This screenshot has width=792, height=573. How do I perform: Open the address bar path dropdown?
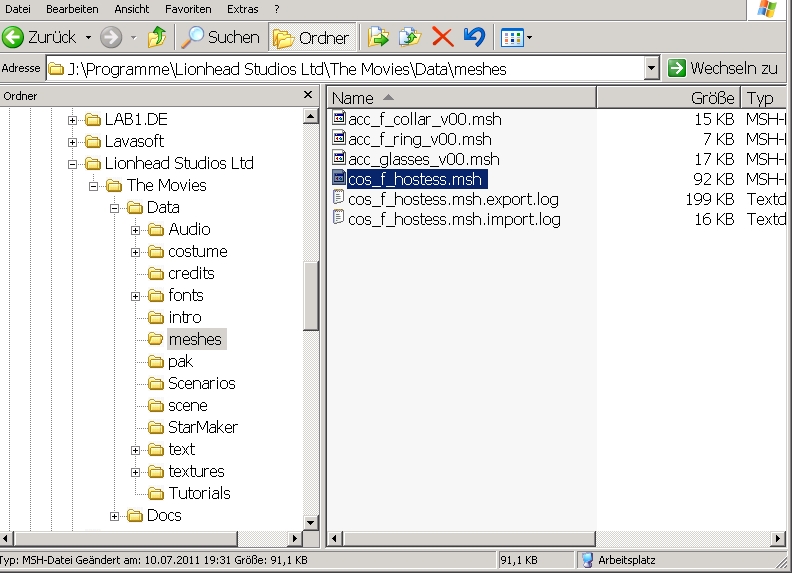[652, 68]
